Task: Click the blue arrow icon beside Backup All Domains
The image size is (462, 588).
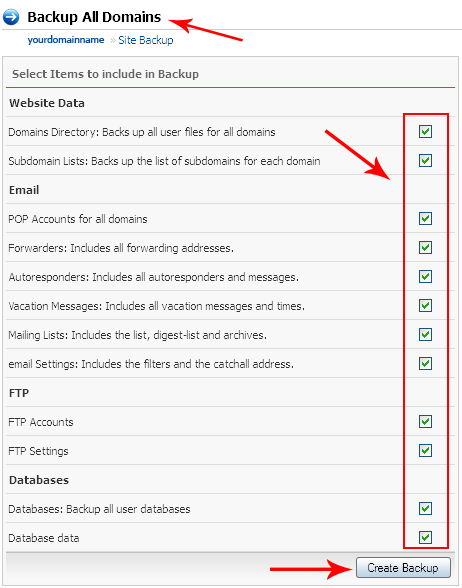Action: (x=11, y=17)
